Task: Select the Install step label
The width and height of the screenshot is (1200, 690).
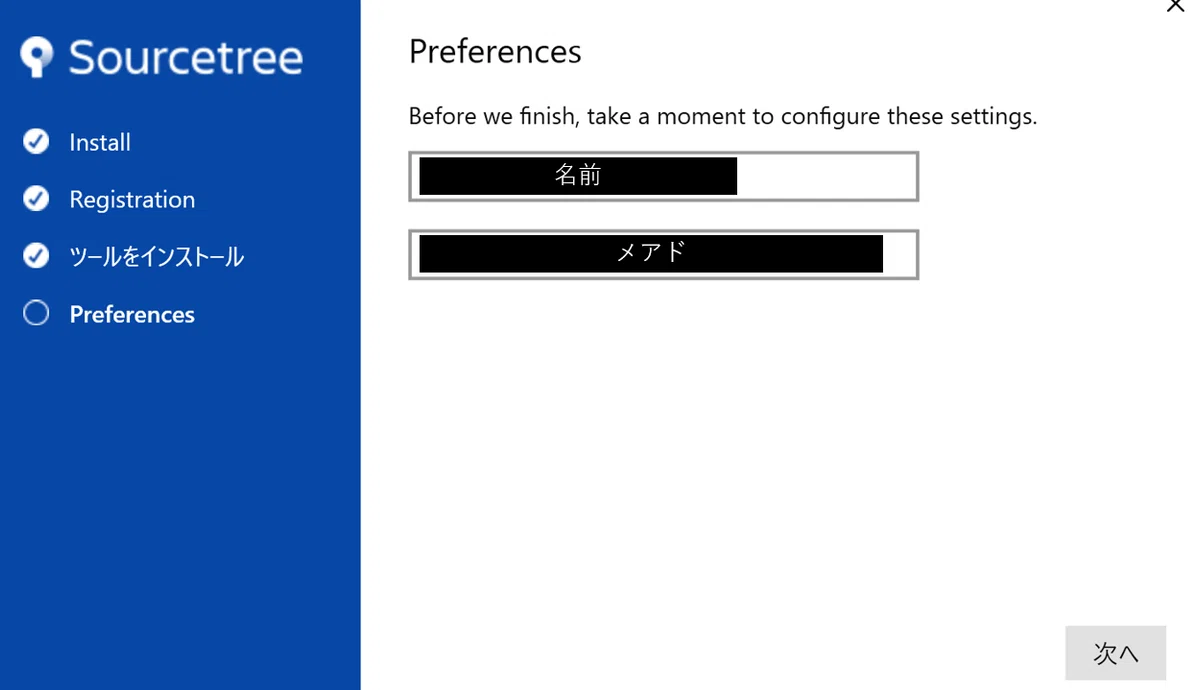Action: [100, 143]
